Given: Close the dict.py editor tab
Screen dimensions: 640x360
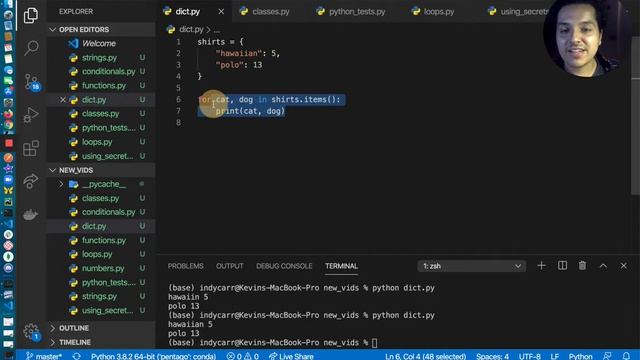Looking at the screenshot, I should pyautogui.click(x=221, y=11).
